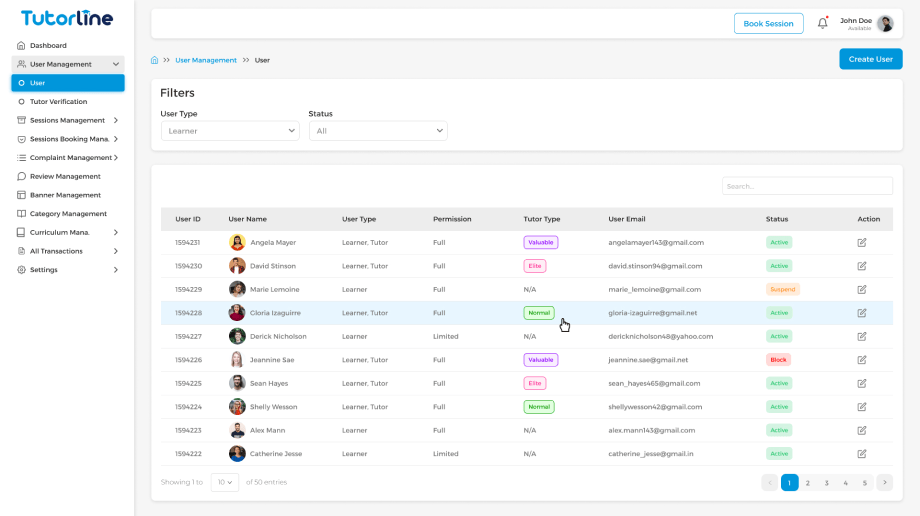Viewport: 920px width, 516px height.
Task: Click edit icon for Marie Lemoine
Action: tap(861, 289)
